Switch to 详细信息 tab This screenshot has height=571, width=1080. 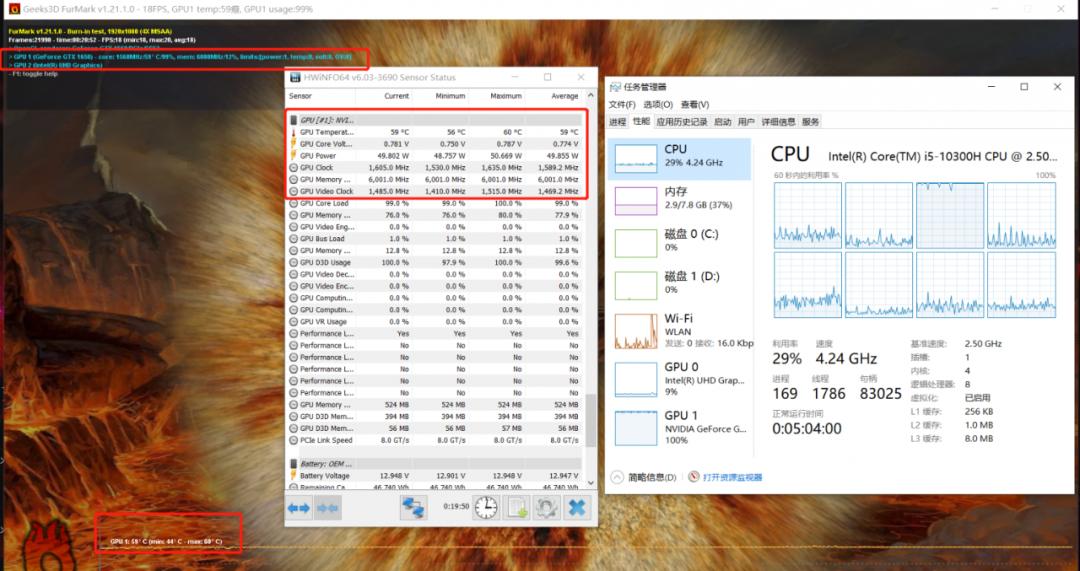(x=778, y=122)
